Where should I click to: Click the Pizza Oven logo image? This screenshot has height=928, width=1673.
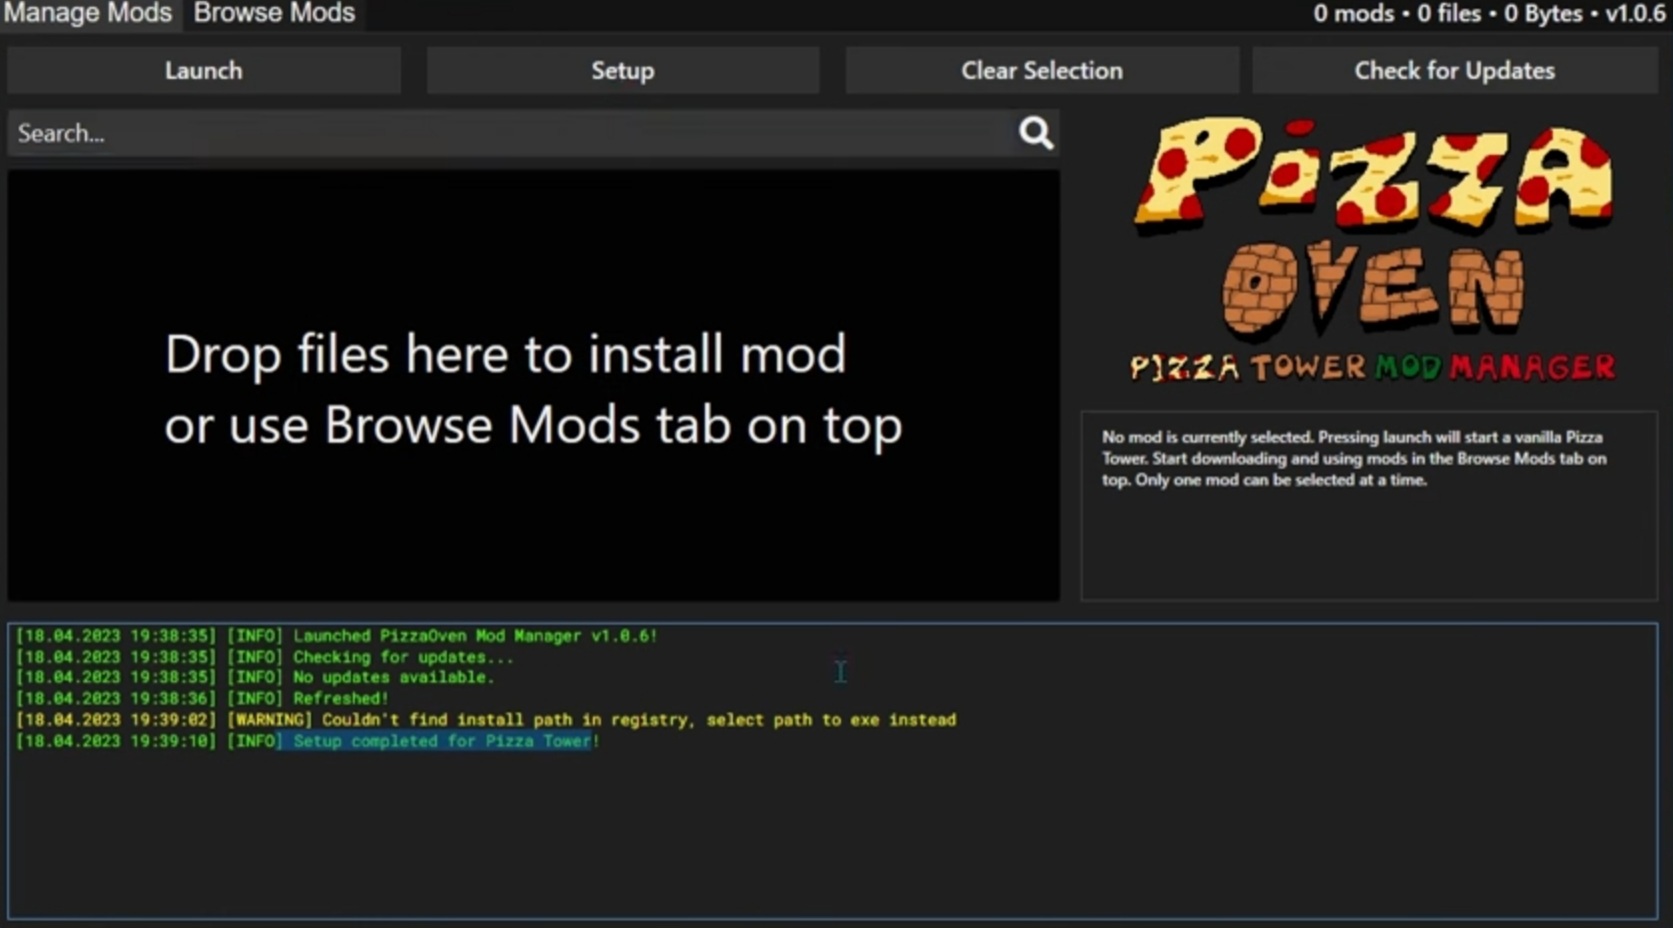1372,250
